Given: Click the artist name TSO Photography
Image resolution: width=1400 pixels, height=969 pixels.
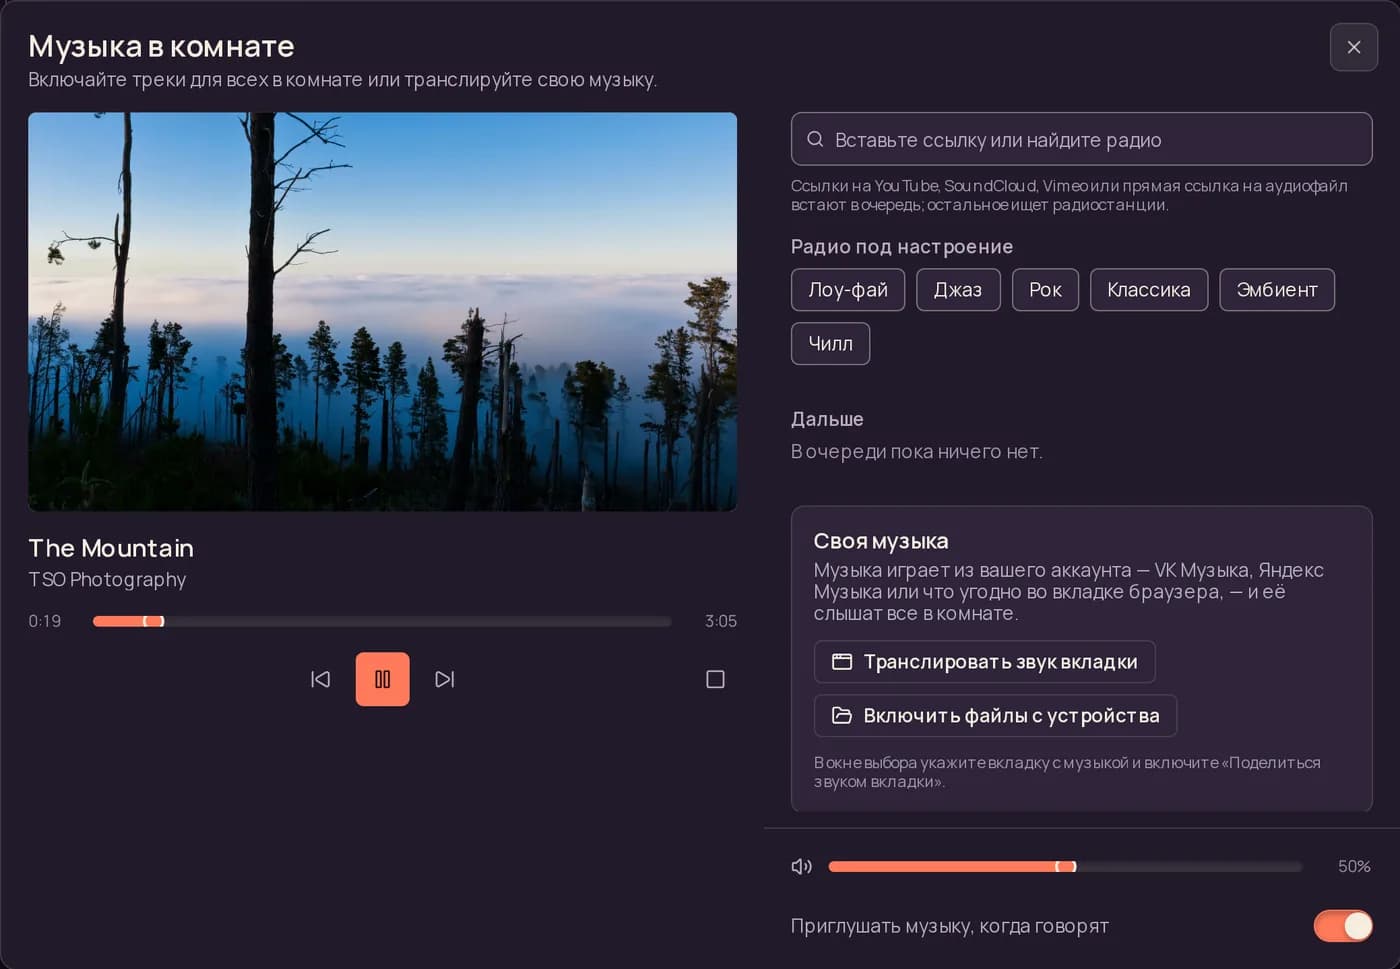Looking at the screenshot, I should (x=107, y=580).
